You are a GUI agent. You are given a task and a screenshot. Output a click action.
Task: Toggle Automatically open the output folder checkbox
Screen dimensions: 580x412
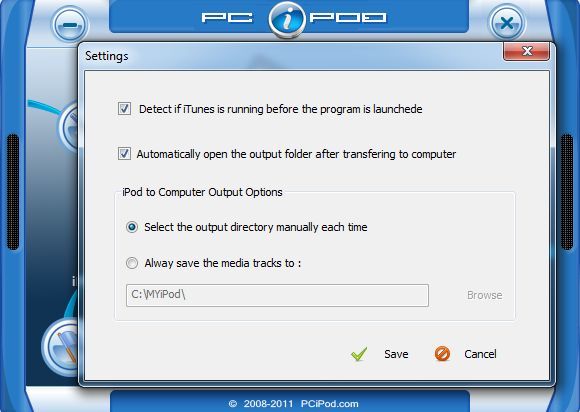[124, 153]
